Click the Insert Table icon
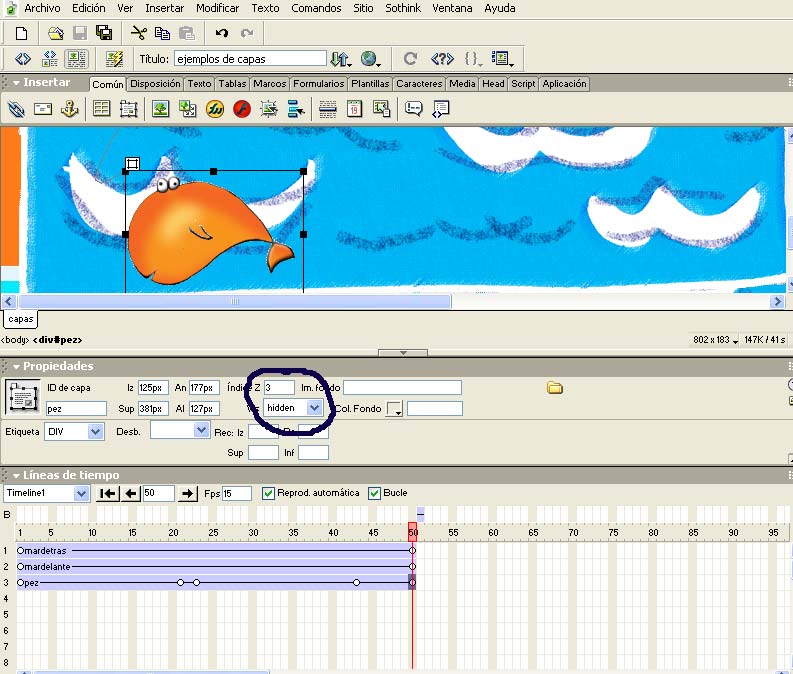Viewport: 793px width, 674px height. pos(102,109)
